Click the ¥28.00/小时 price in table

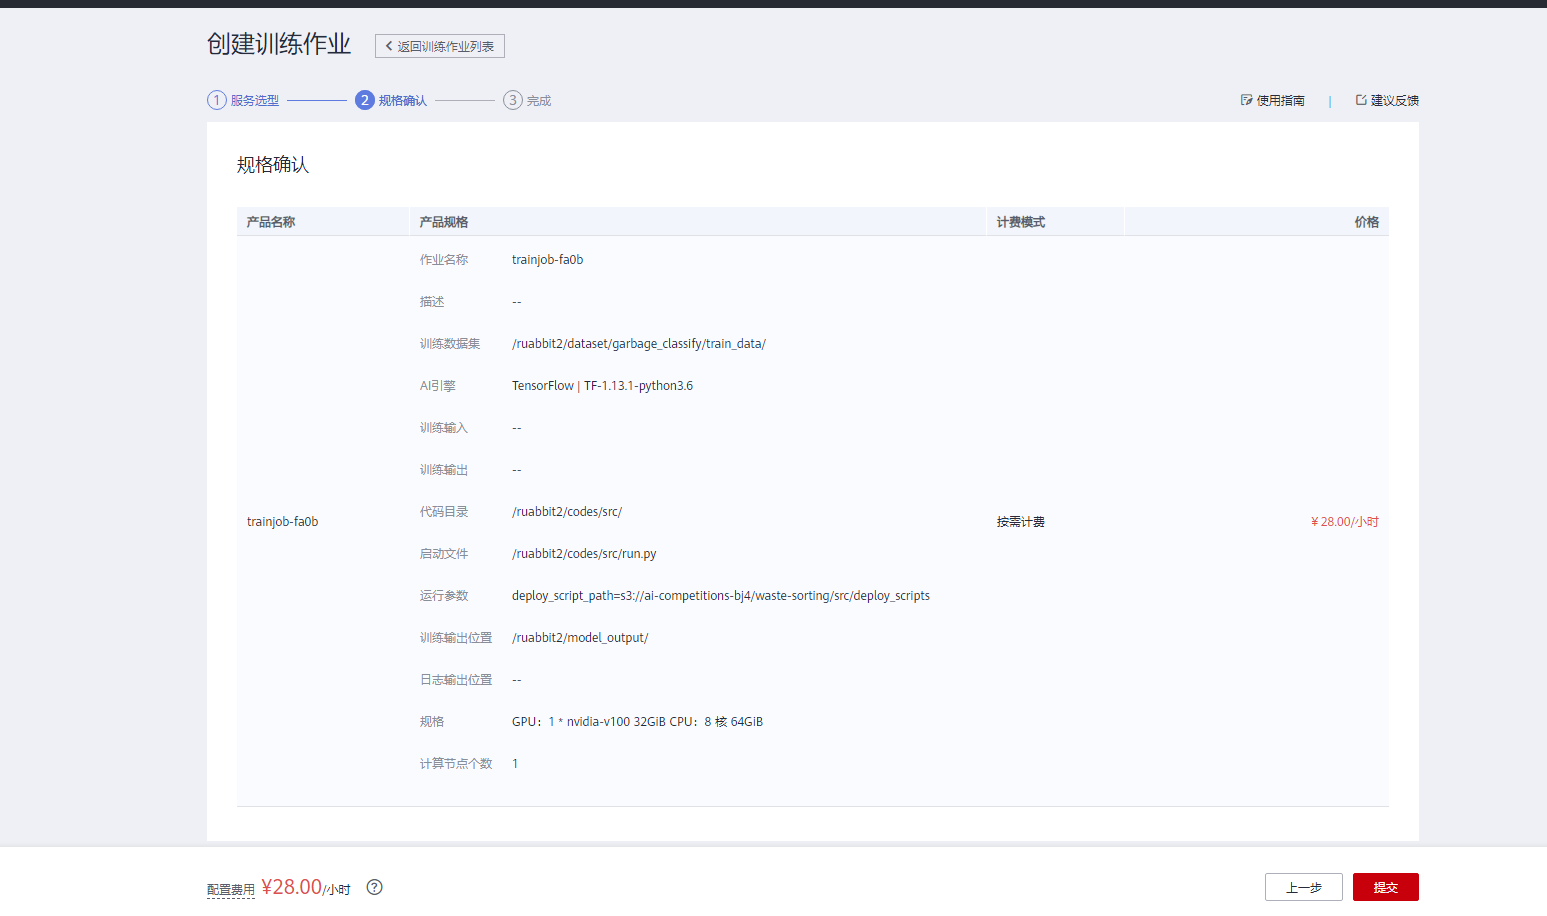pos(1345,522)
